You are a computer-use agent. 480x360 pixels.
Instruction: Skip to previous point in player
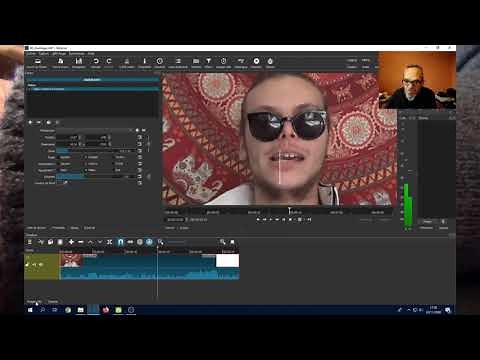258,219
